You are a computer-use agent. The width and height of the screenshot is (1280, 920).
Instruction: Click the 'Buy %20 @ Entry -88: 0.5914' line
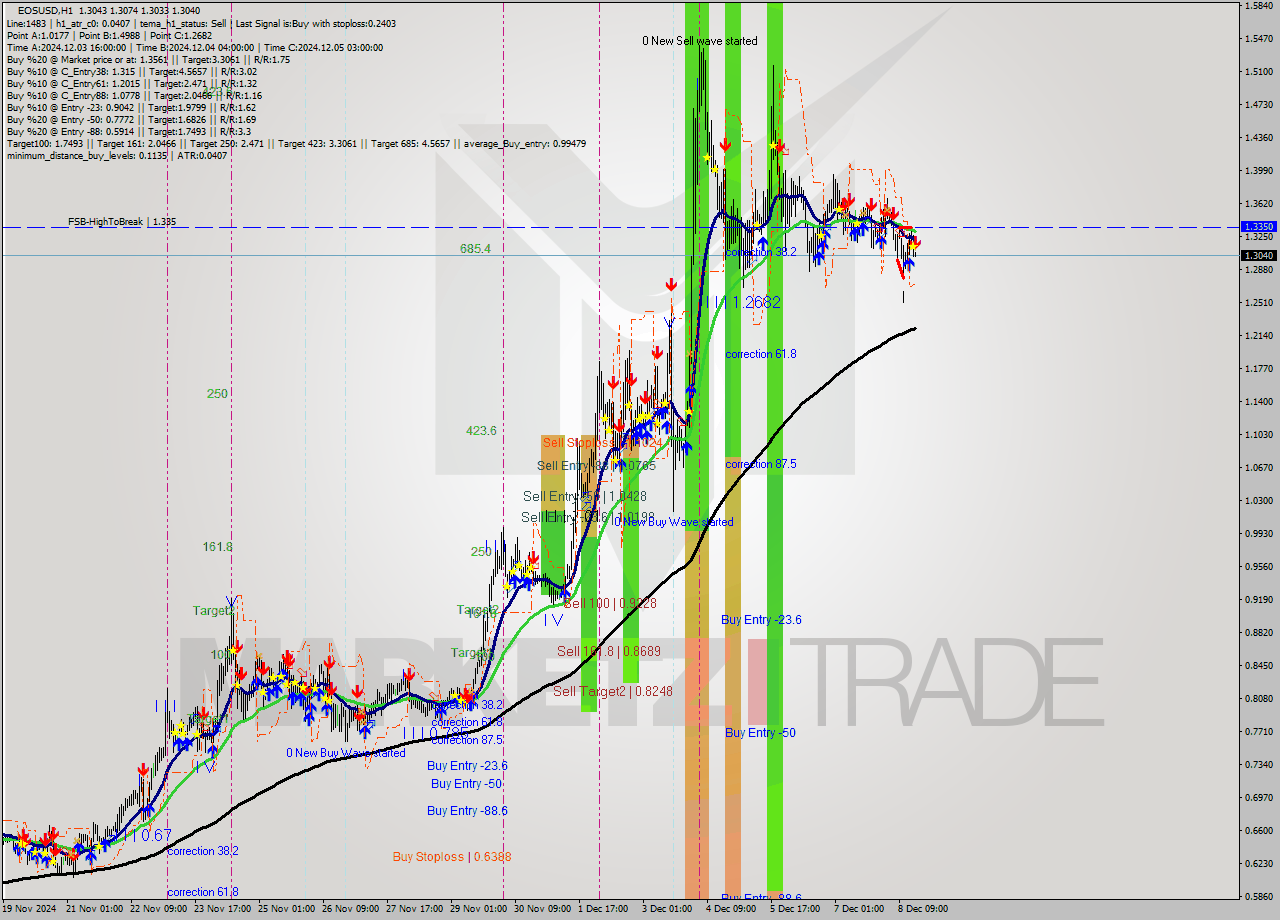(x=128, y=131)
